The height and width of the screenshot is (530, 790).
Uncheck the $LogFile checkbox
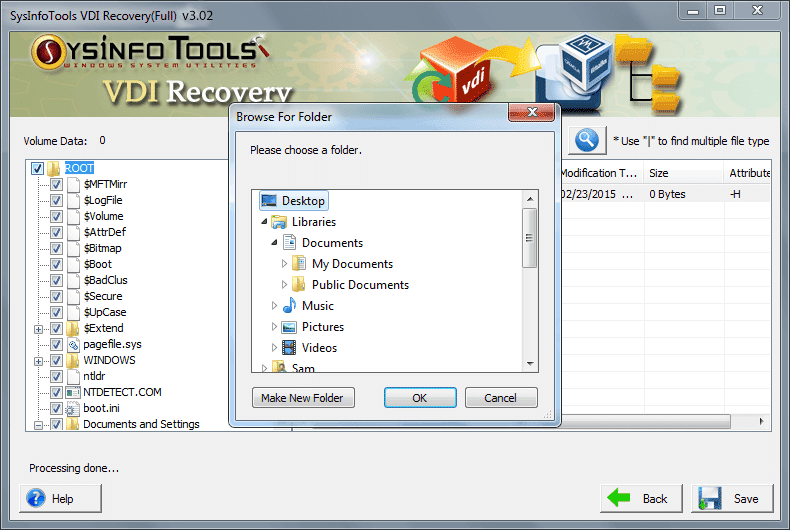pyautogui.click(x=56, y=201)
